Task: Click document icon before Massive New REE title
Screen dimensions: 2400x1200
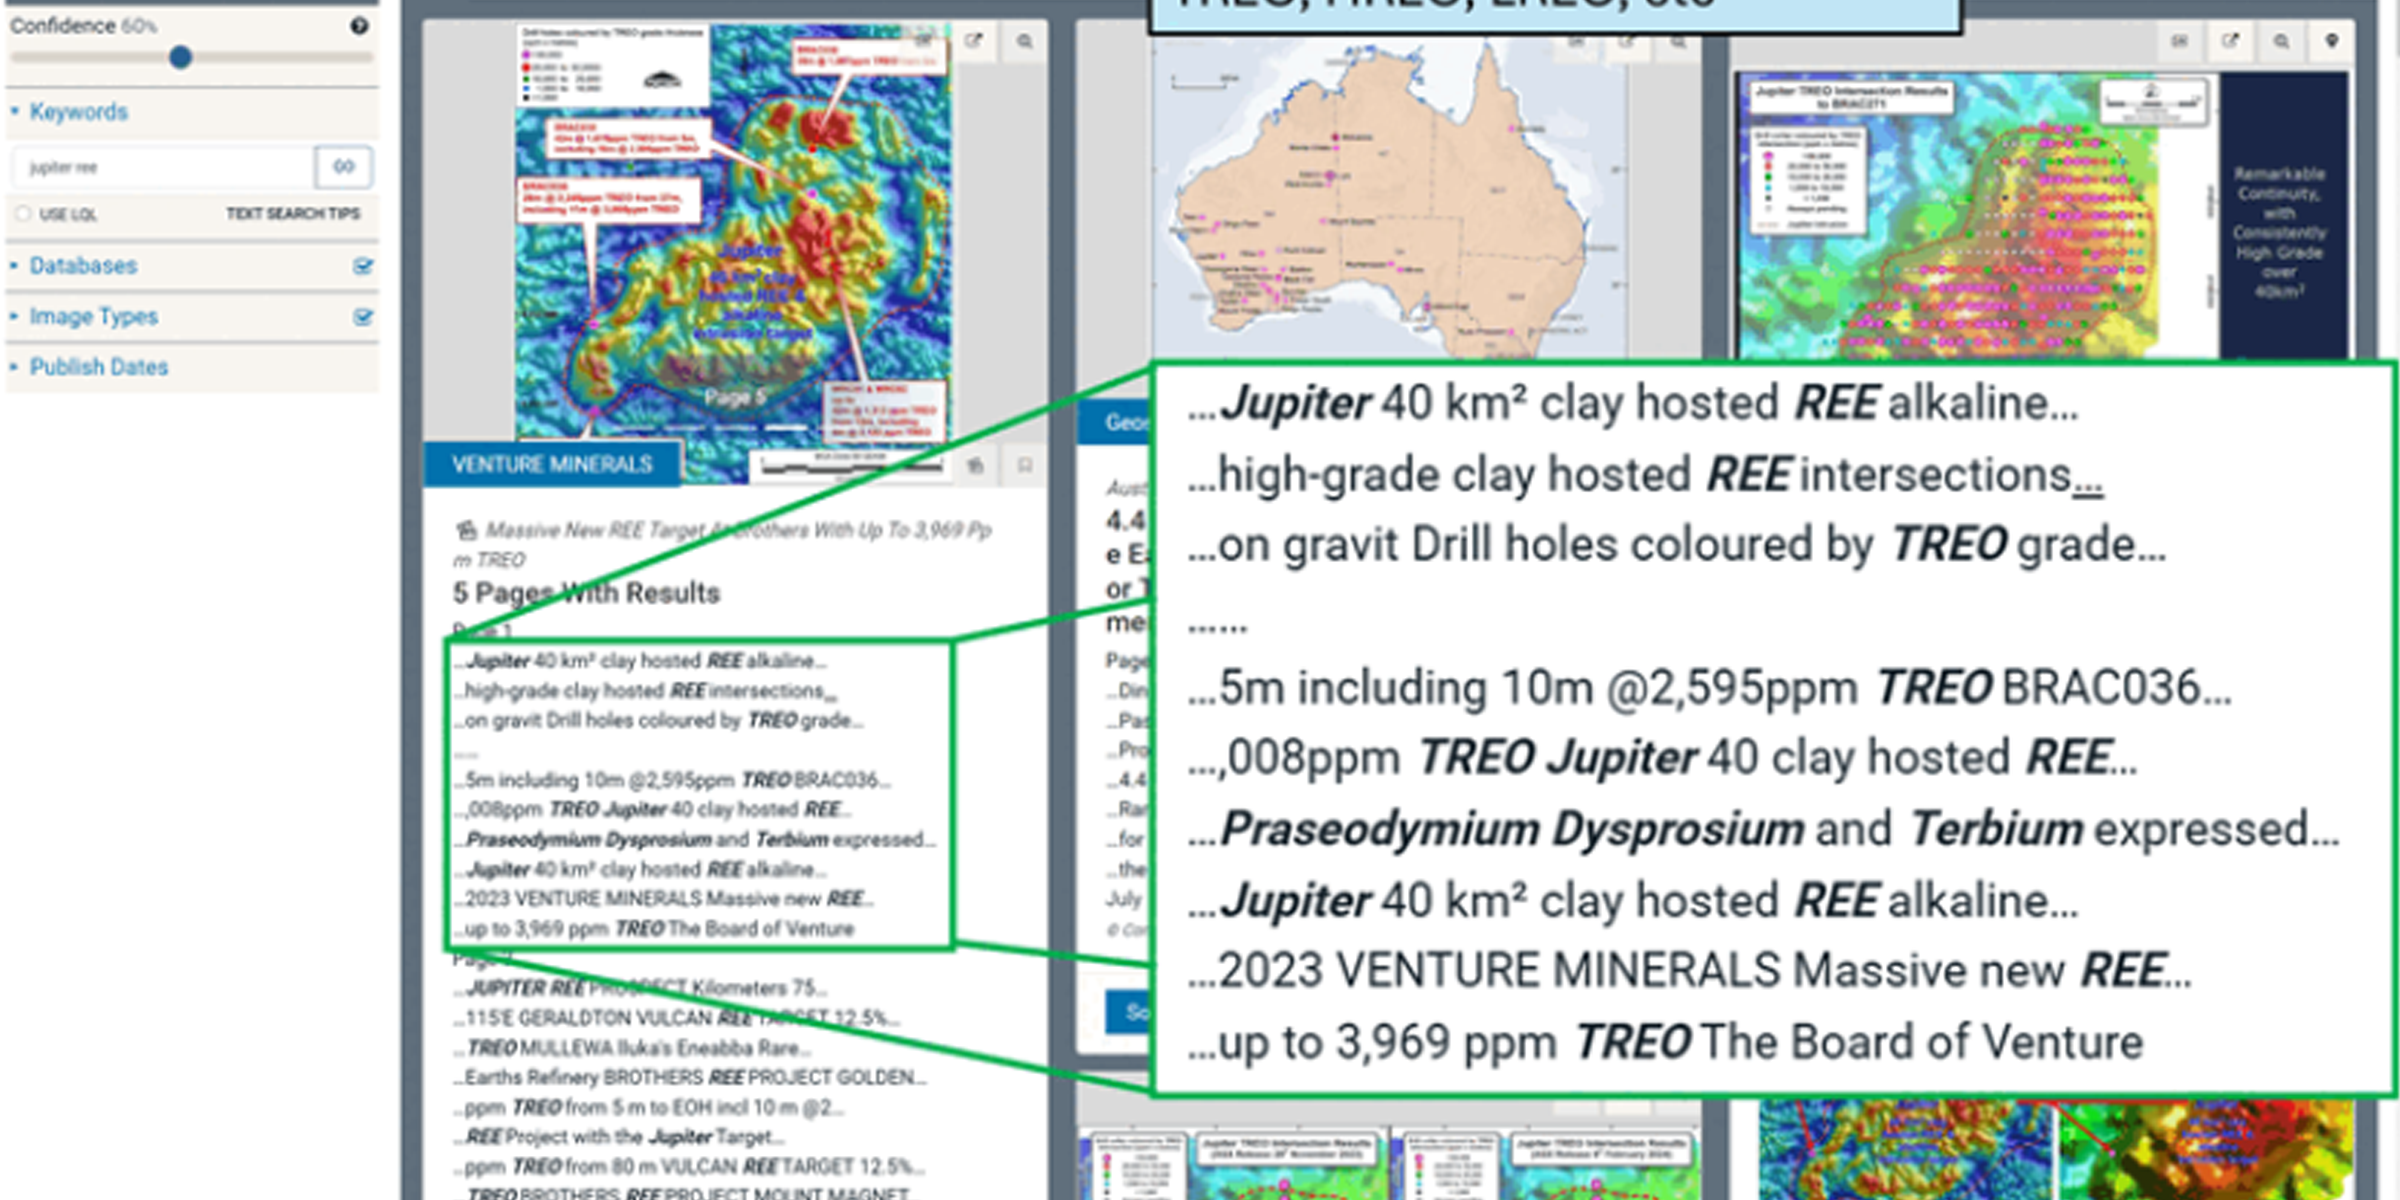Action: click(x=465, y=530)
